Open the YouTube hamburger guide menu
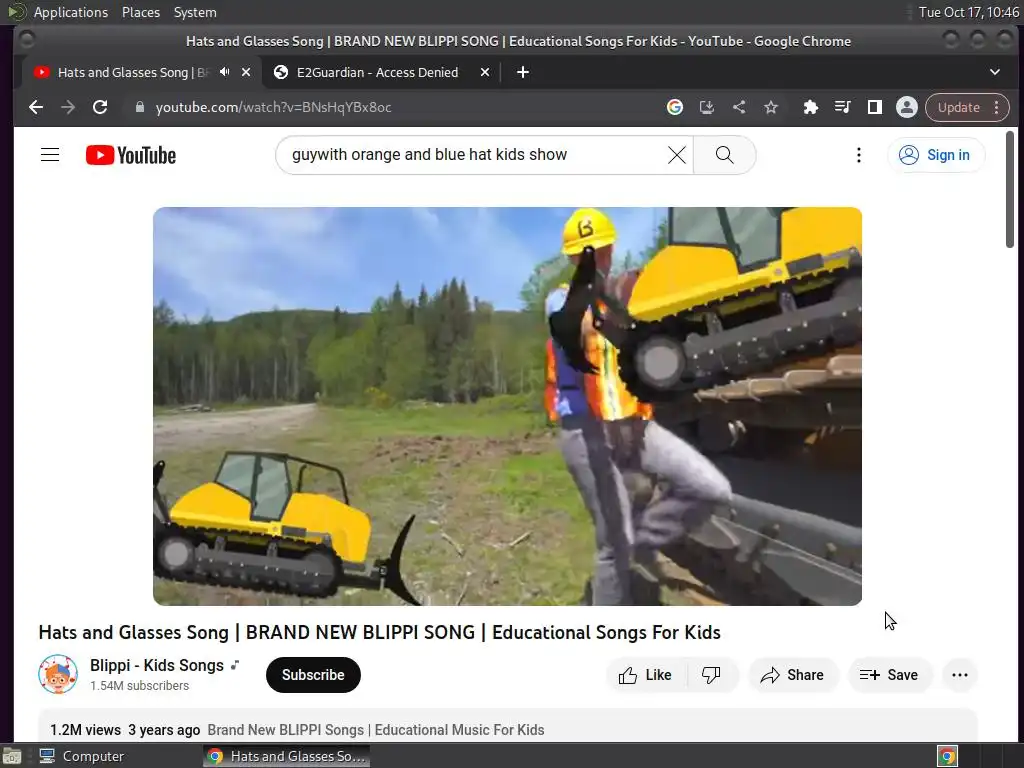Image resolution: width=1024 pixels, height=768 pixels. pyautogui.click(x=50, y=155)
